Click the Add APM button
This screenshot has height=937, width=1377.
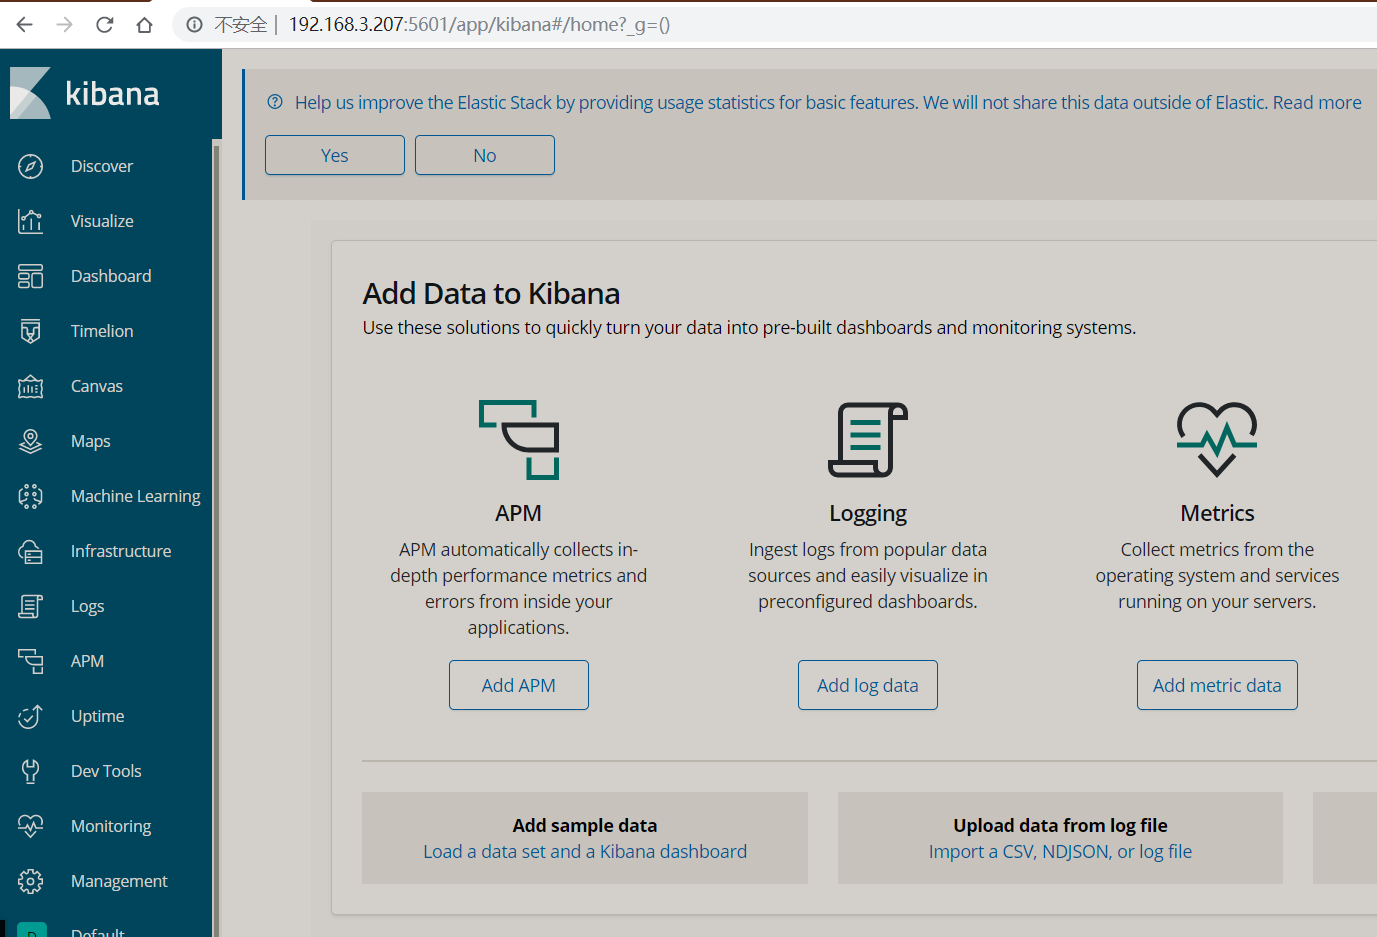point(518,685)
